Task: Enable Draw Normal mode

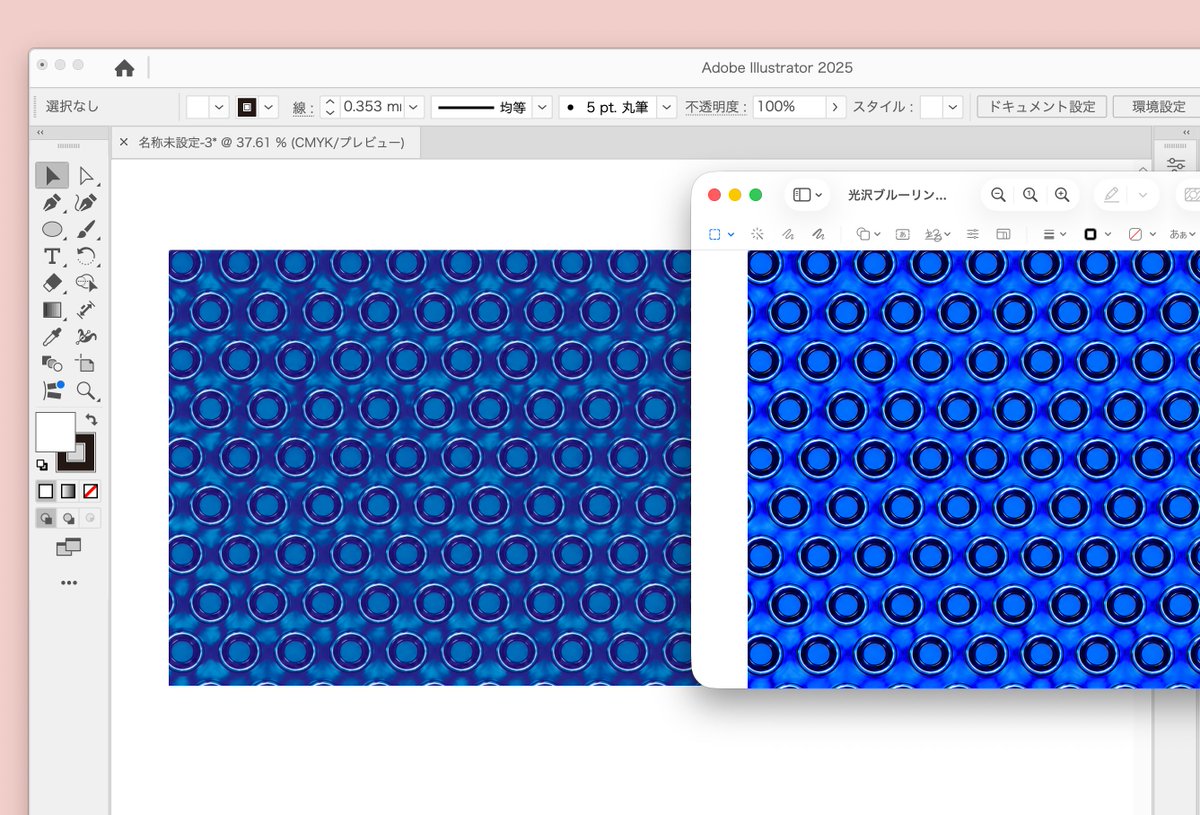Action: click(46, 518)
